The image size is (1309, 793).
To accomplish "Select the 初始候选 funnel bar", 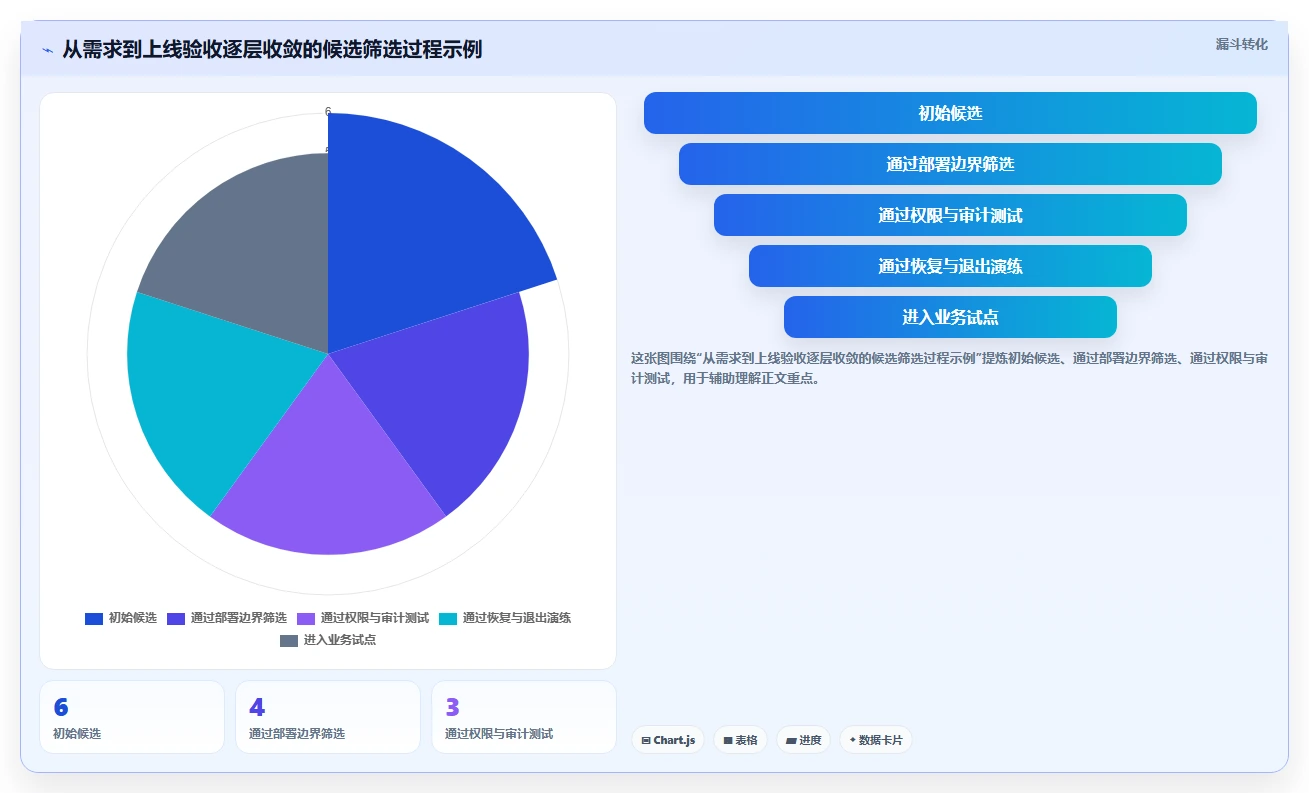I will coord(950,113).
